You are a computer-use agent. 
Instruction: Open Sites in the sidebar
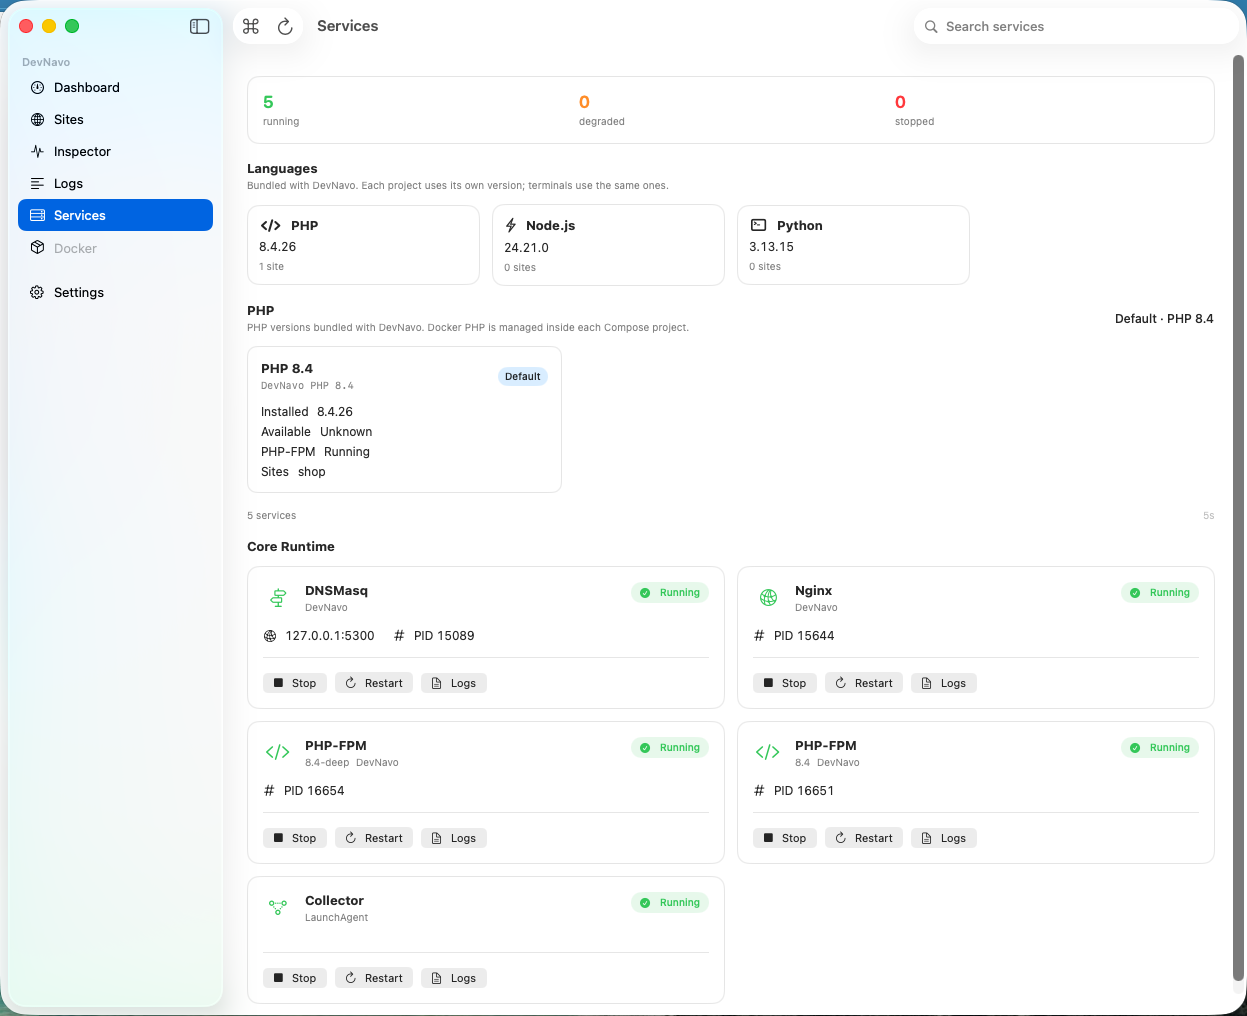pyautogui.click(x=115, y=120)
